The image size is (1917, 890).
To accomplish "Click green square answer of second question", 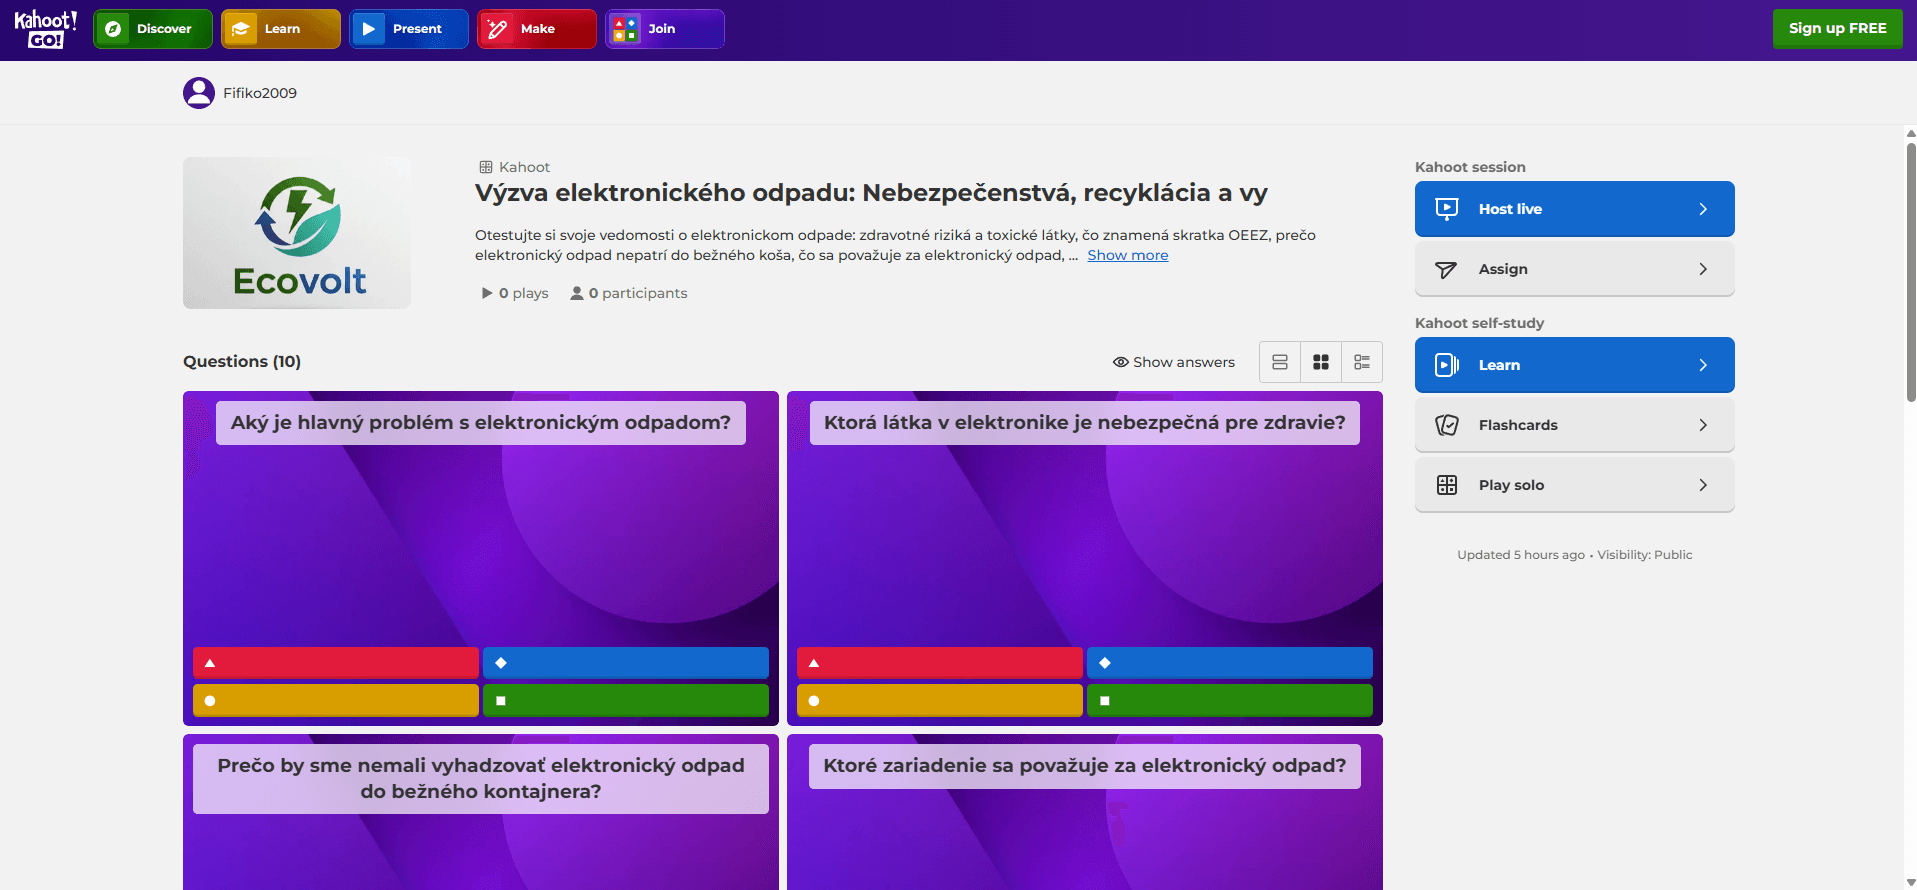I will 1230,701.
